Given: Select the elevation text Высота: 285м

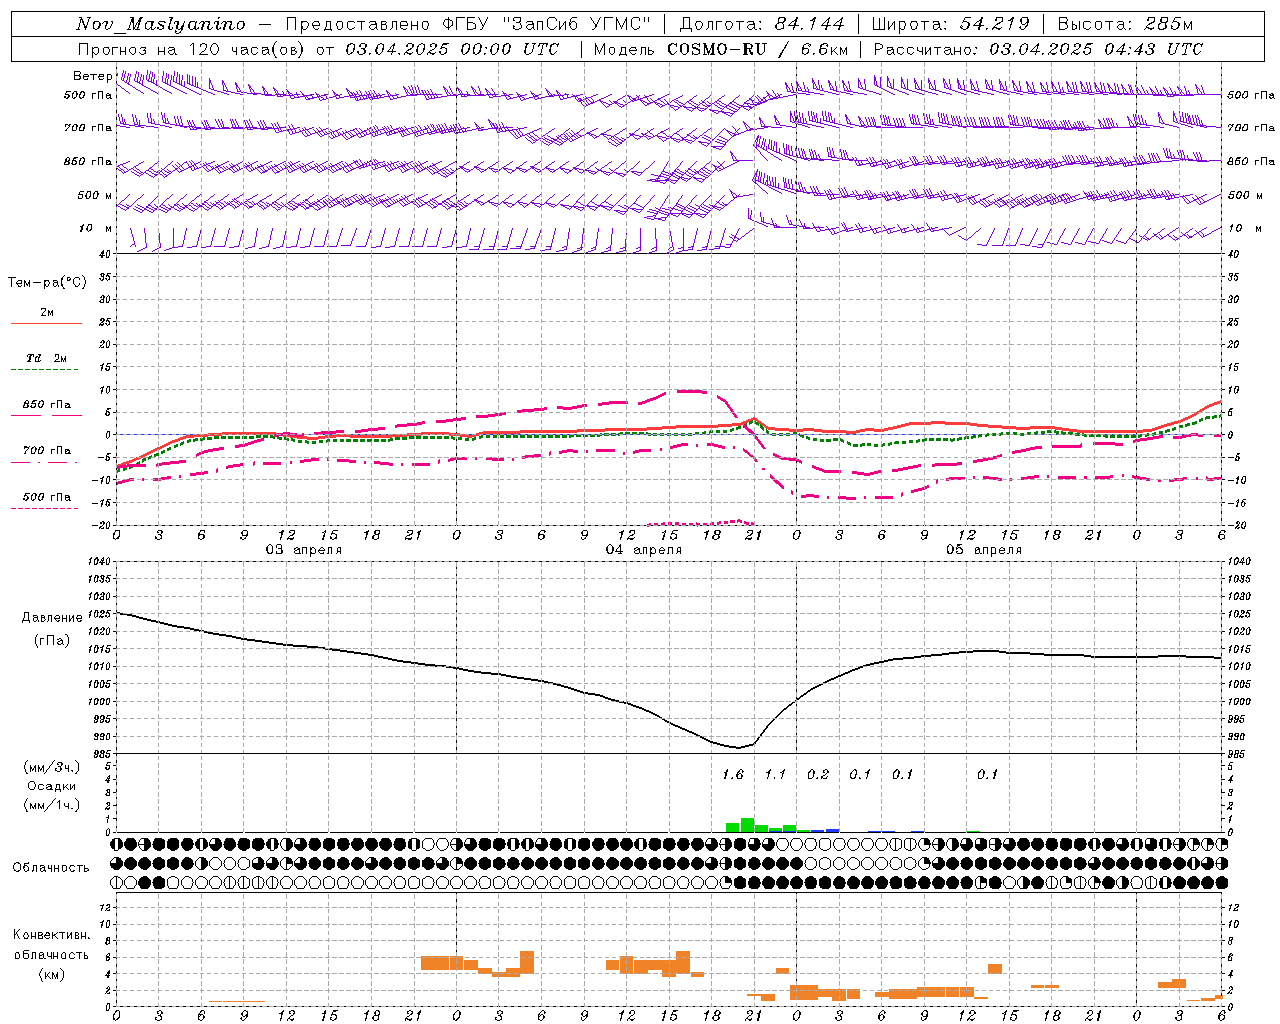Looking at the screenshot, I should pyautogui.click(x=1126, y=24).
